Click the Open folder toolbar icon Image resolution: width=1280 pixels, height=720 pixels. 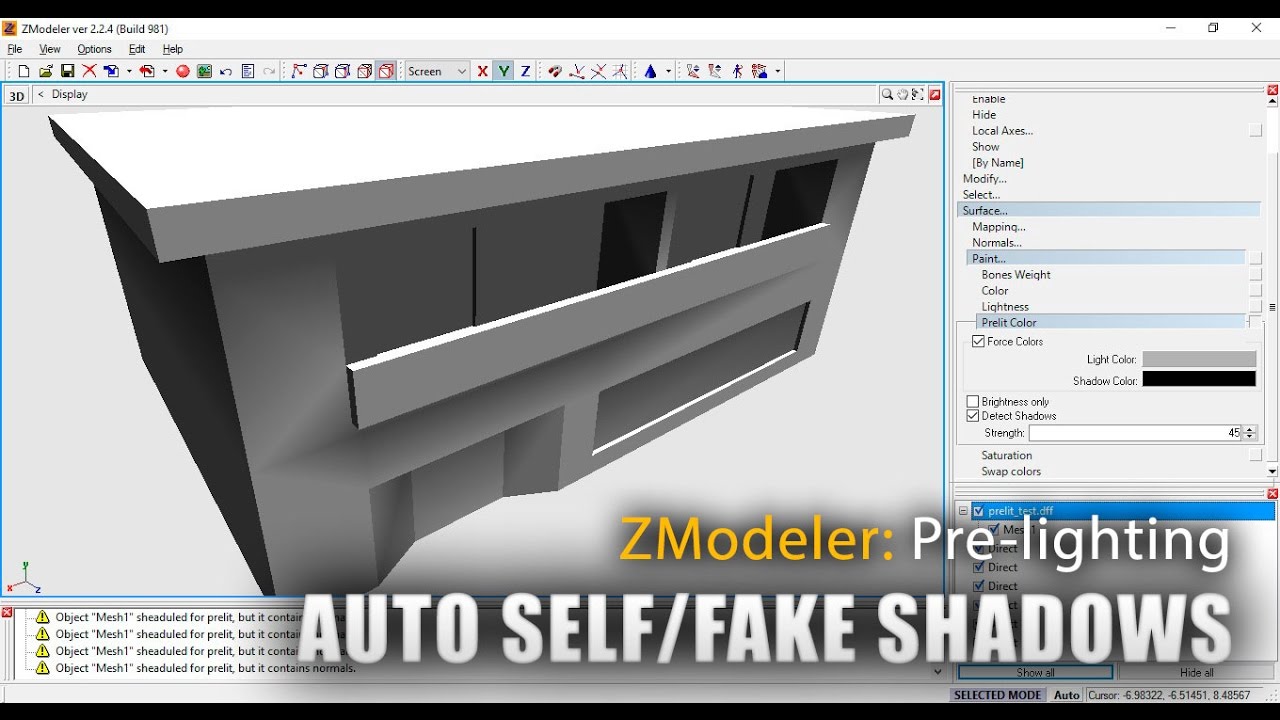46,71
